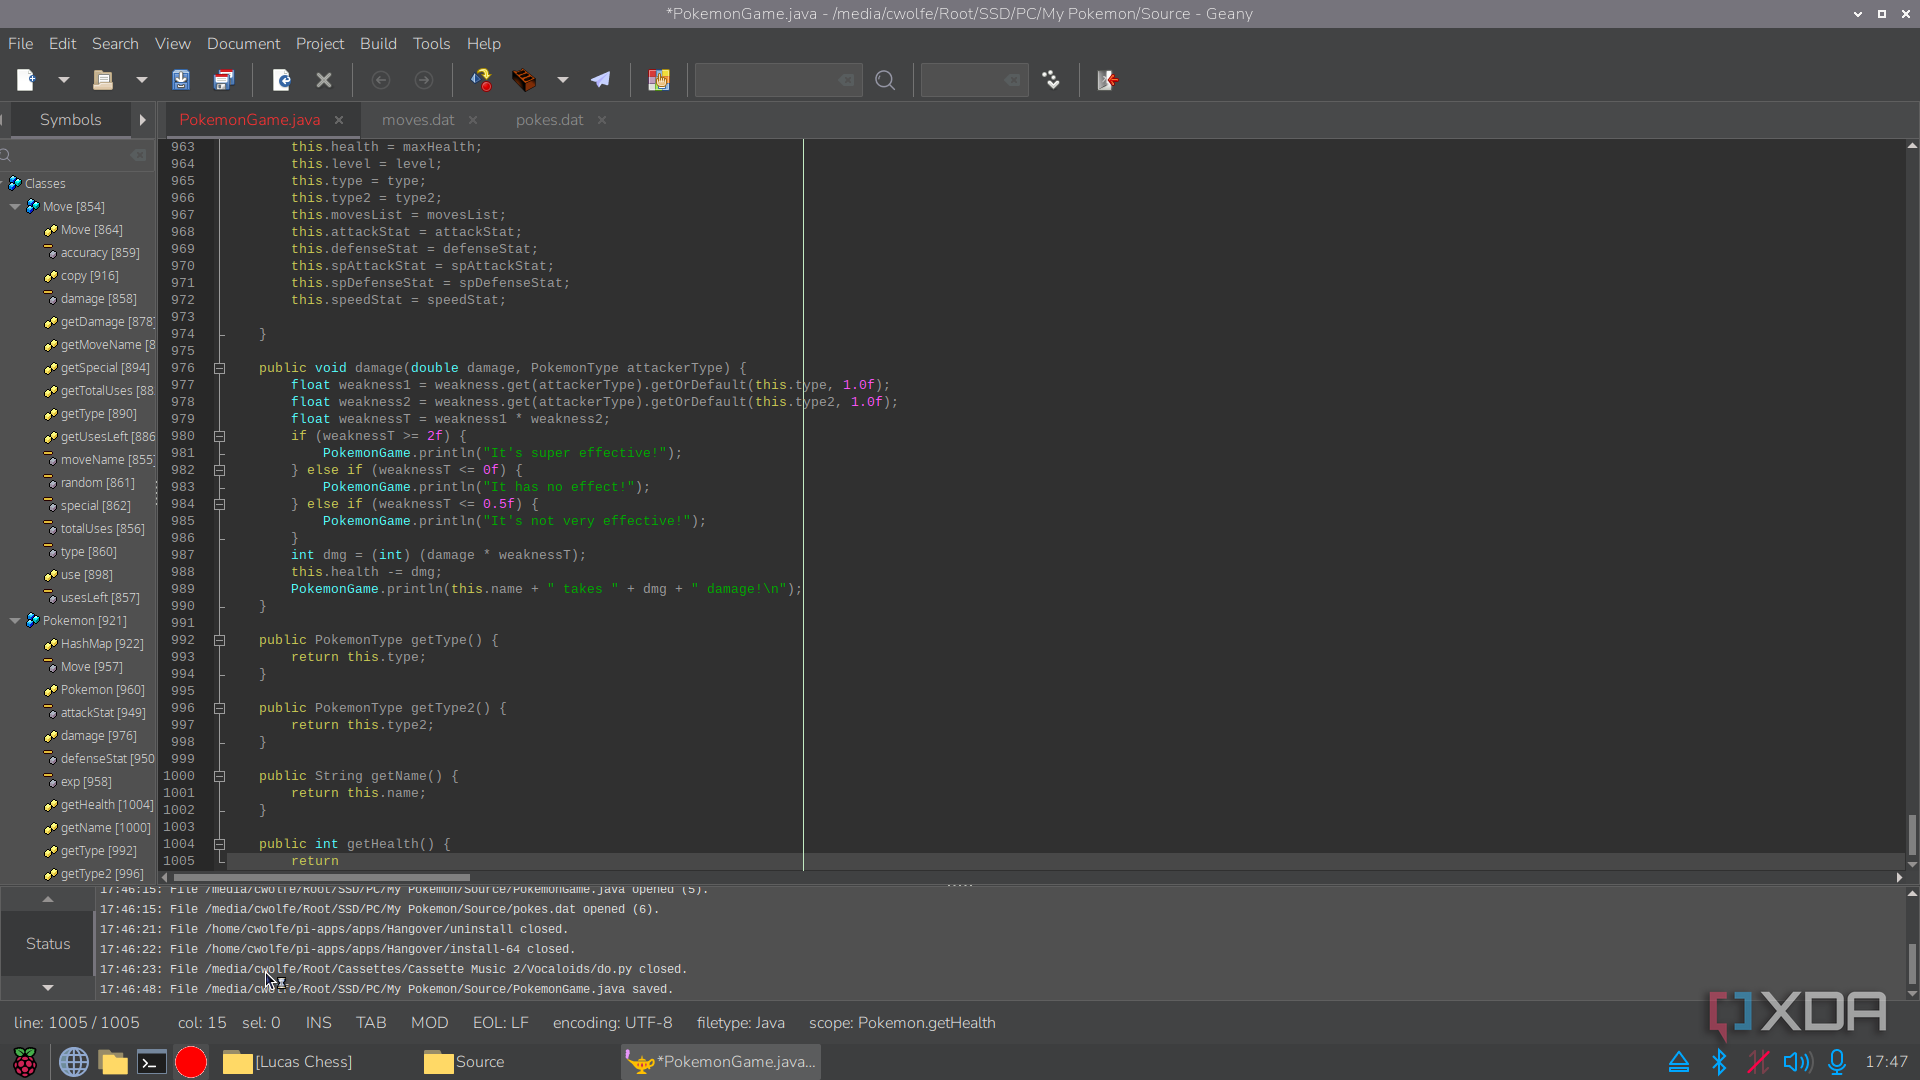Open the new-file template dropdown arrow
The width and height of the screenshot is (1920, 1080).
click(x=63, y=80)
